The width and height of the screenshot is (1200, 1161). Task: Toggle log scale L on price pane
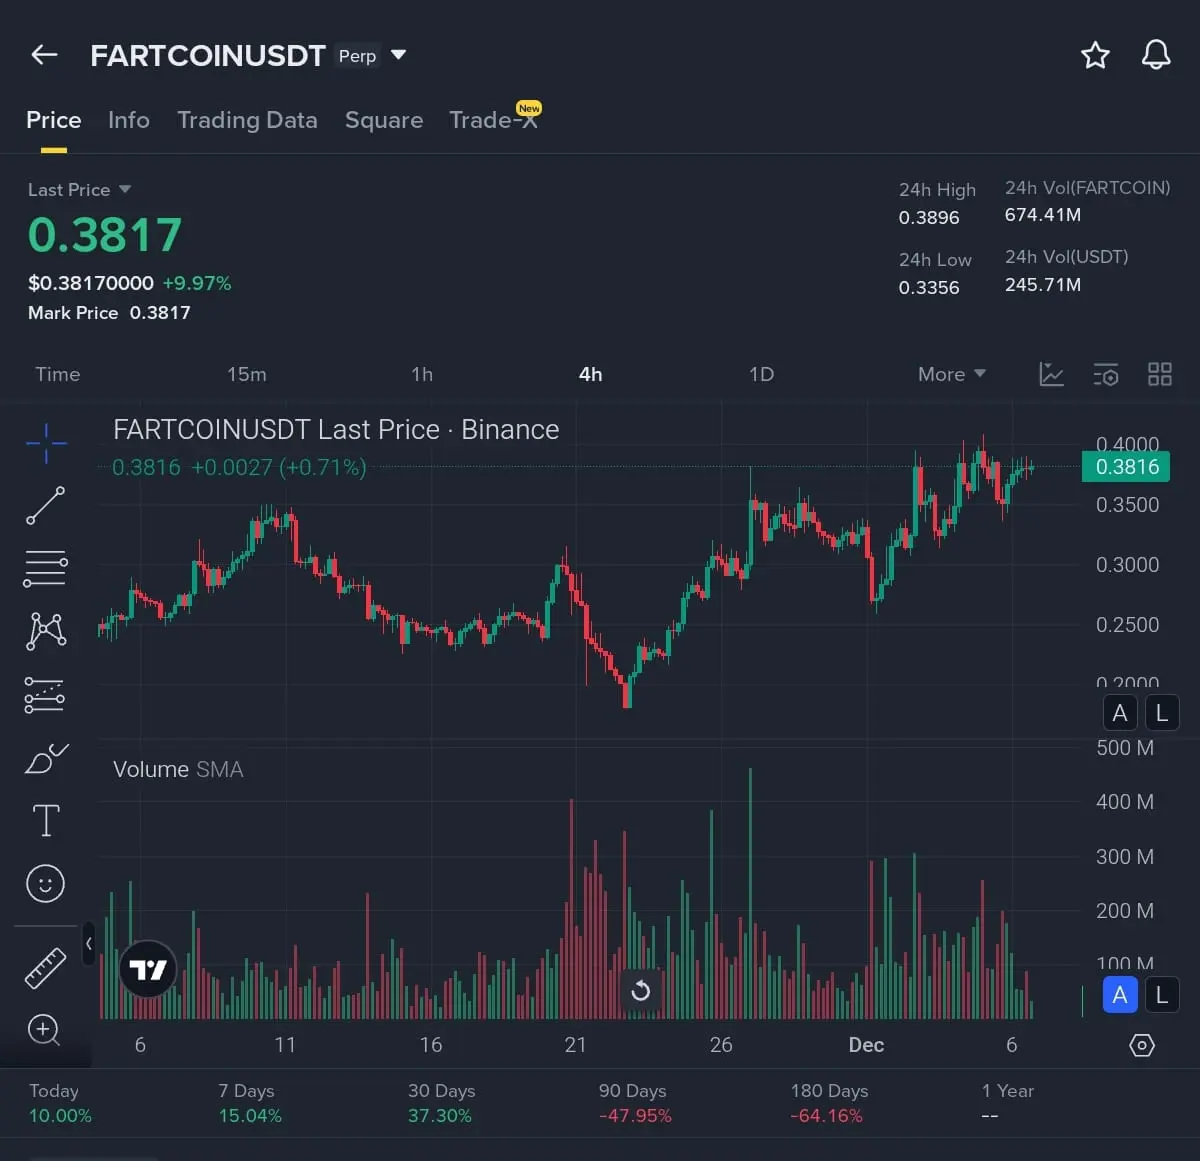click(1162, 713)
